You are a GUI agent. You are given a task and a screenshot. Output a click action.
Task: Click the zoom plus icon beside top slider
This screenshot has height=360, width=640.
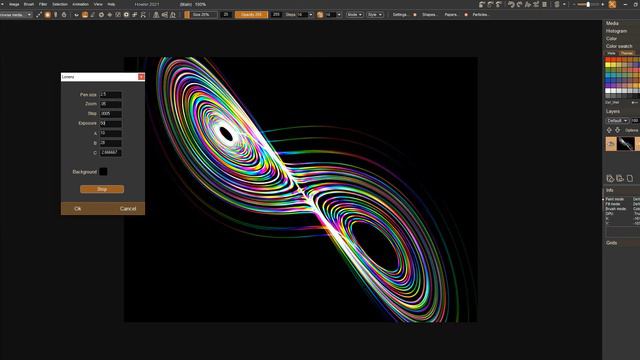pyautogui.click(x=602, y=4)
